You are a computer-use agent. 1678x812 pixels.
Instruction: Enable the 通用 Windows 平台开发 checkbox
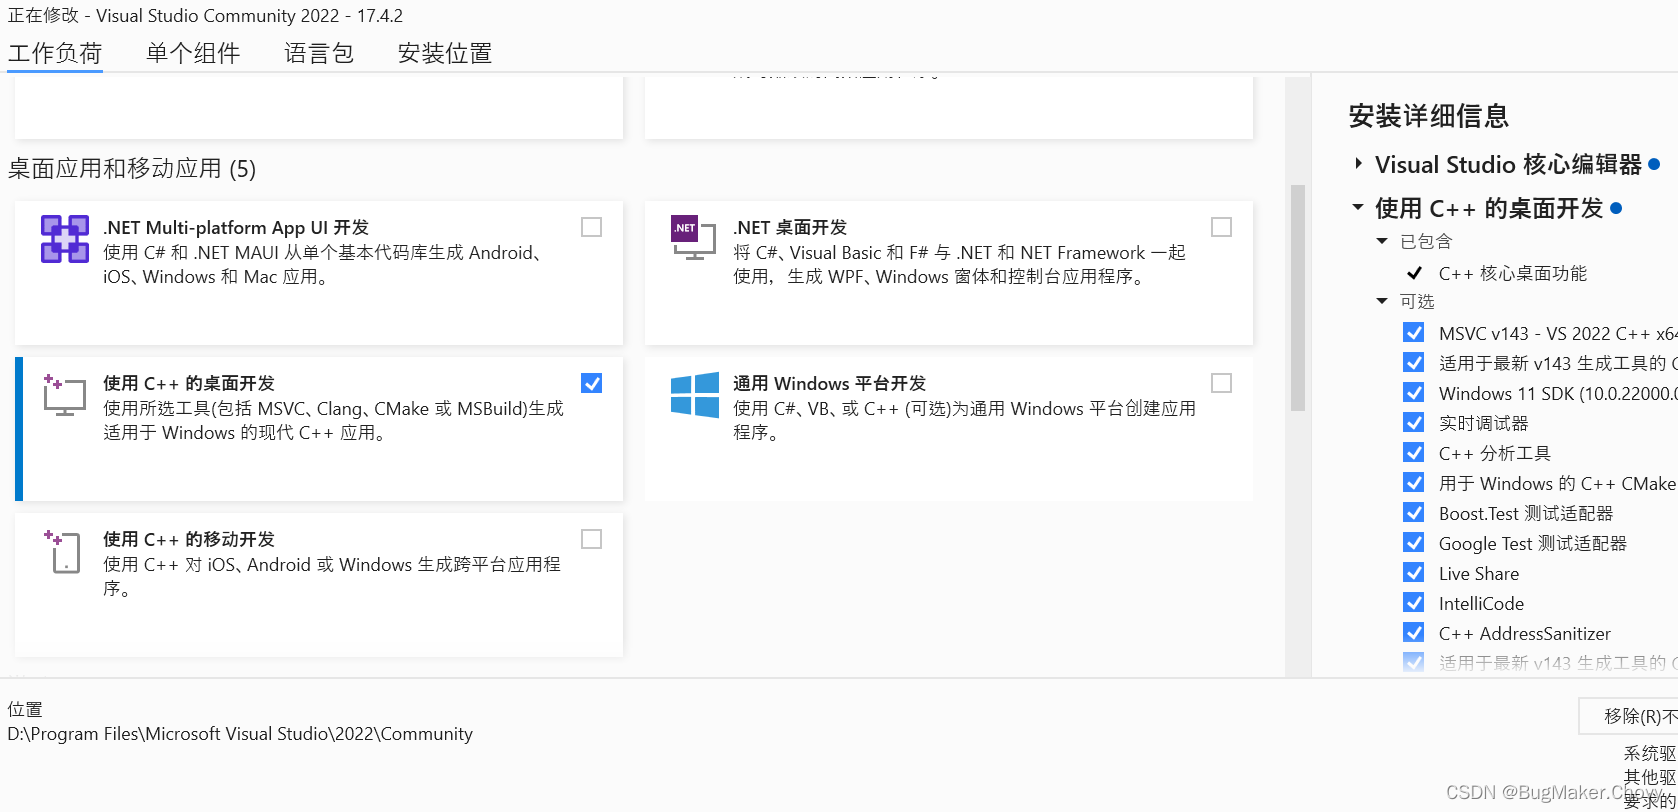[1221, 383]
